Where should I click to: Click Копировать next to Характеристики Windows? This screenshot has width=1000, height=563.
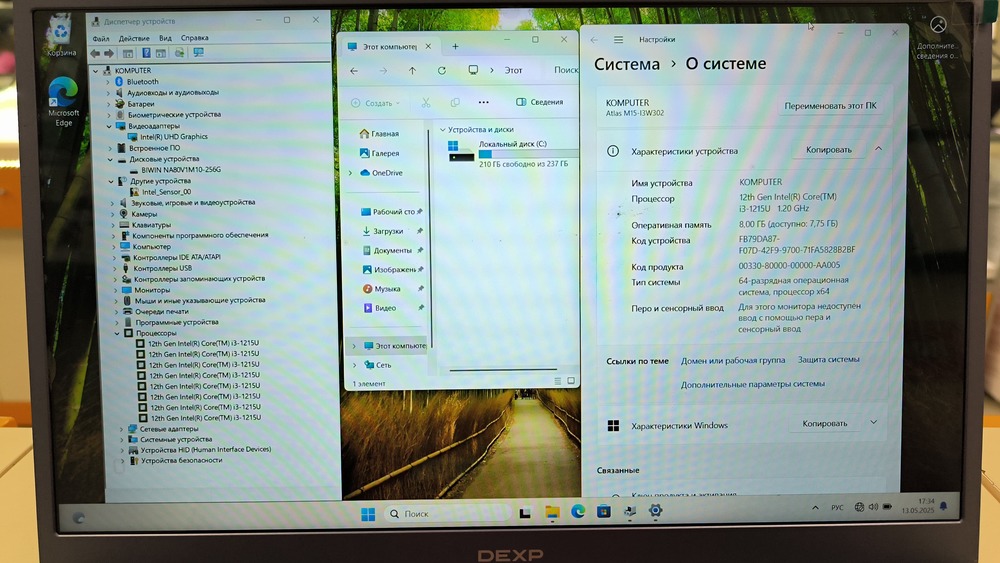[825, 423]
